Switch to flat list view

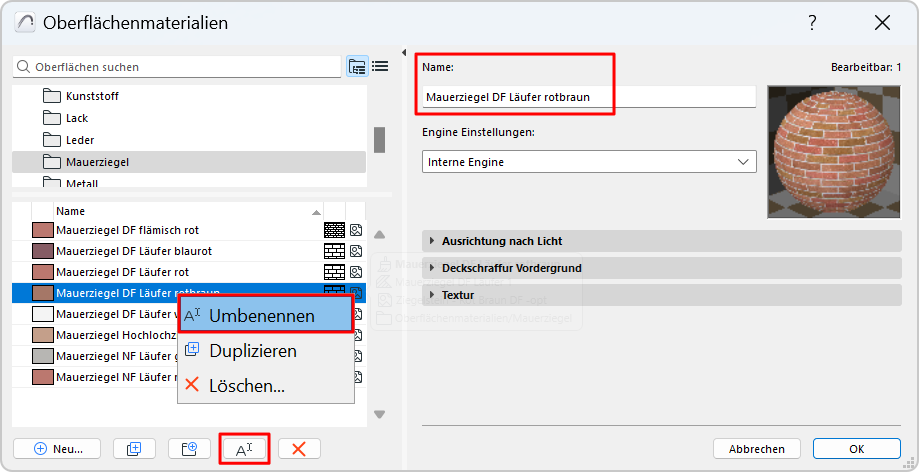coord(380,67)
